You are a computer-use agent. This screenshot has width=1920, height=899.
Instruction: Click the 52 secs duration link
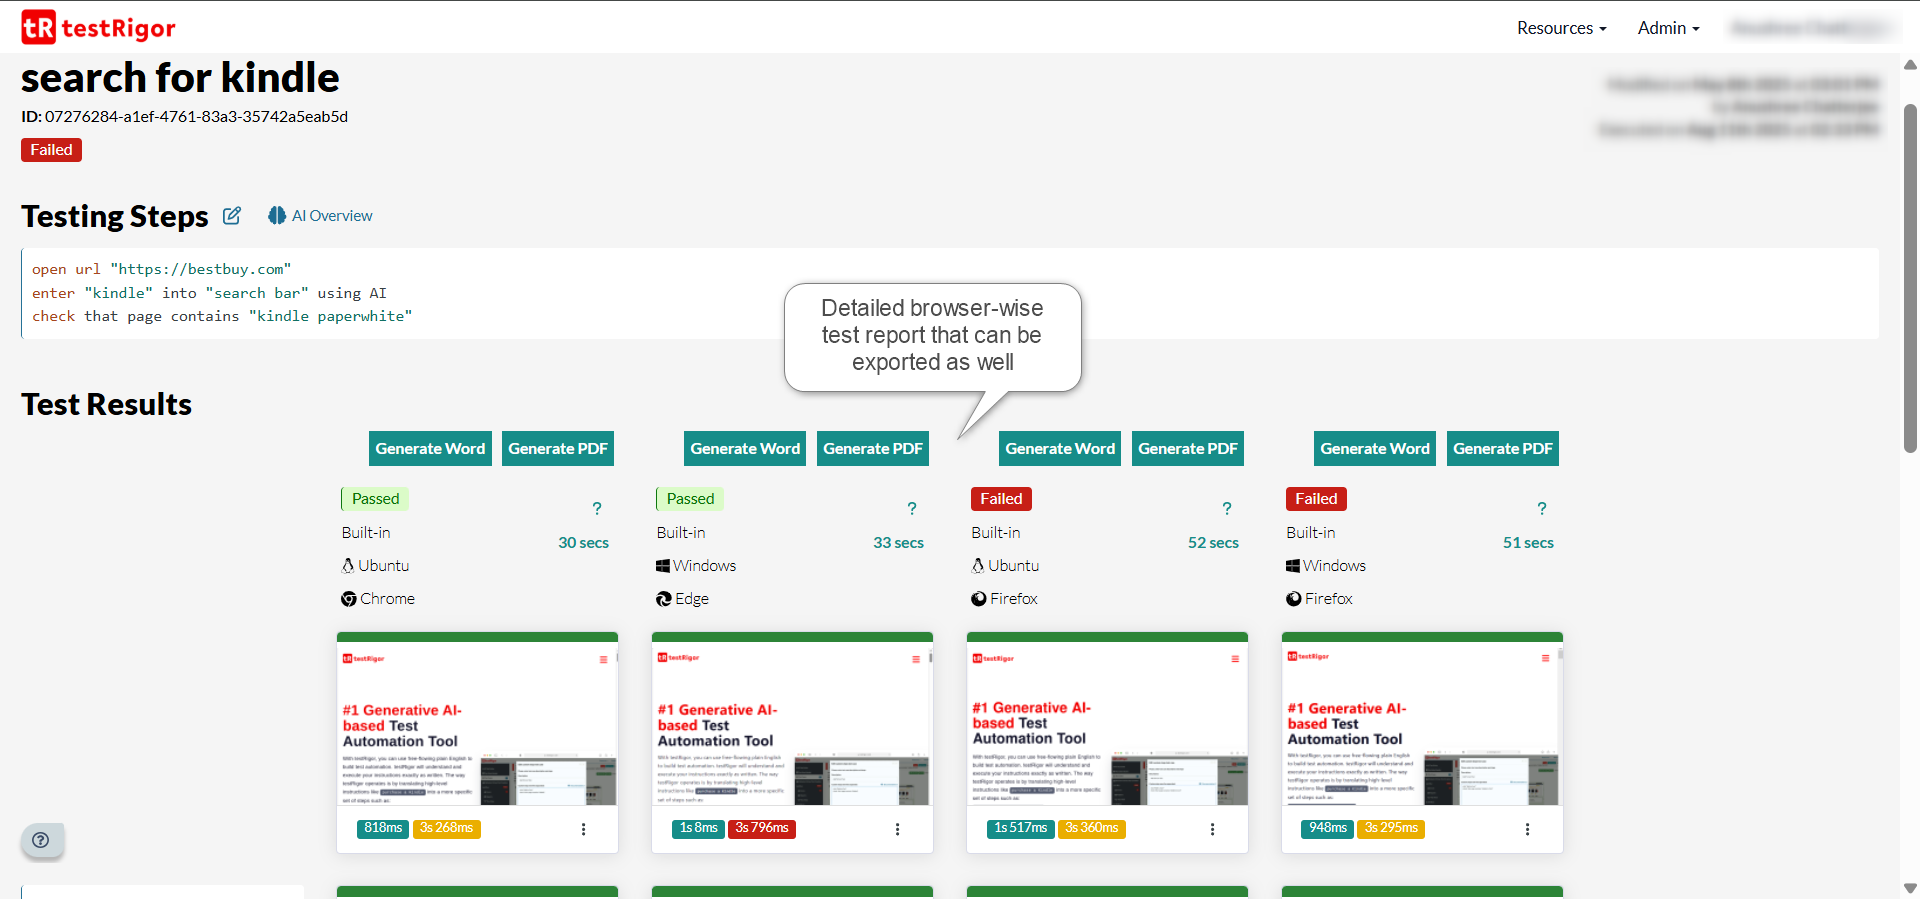click(x=1213, y=543)
